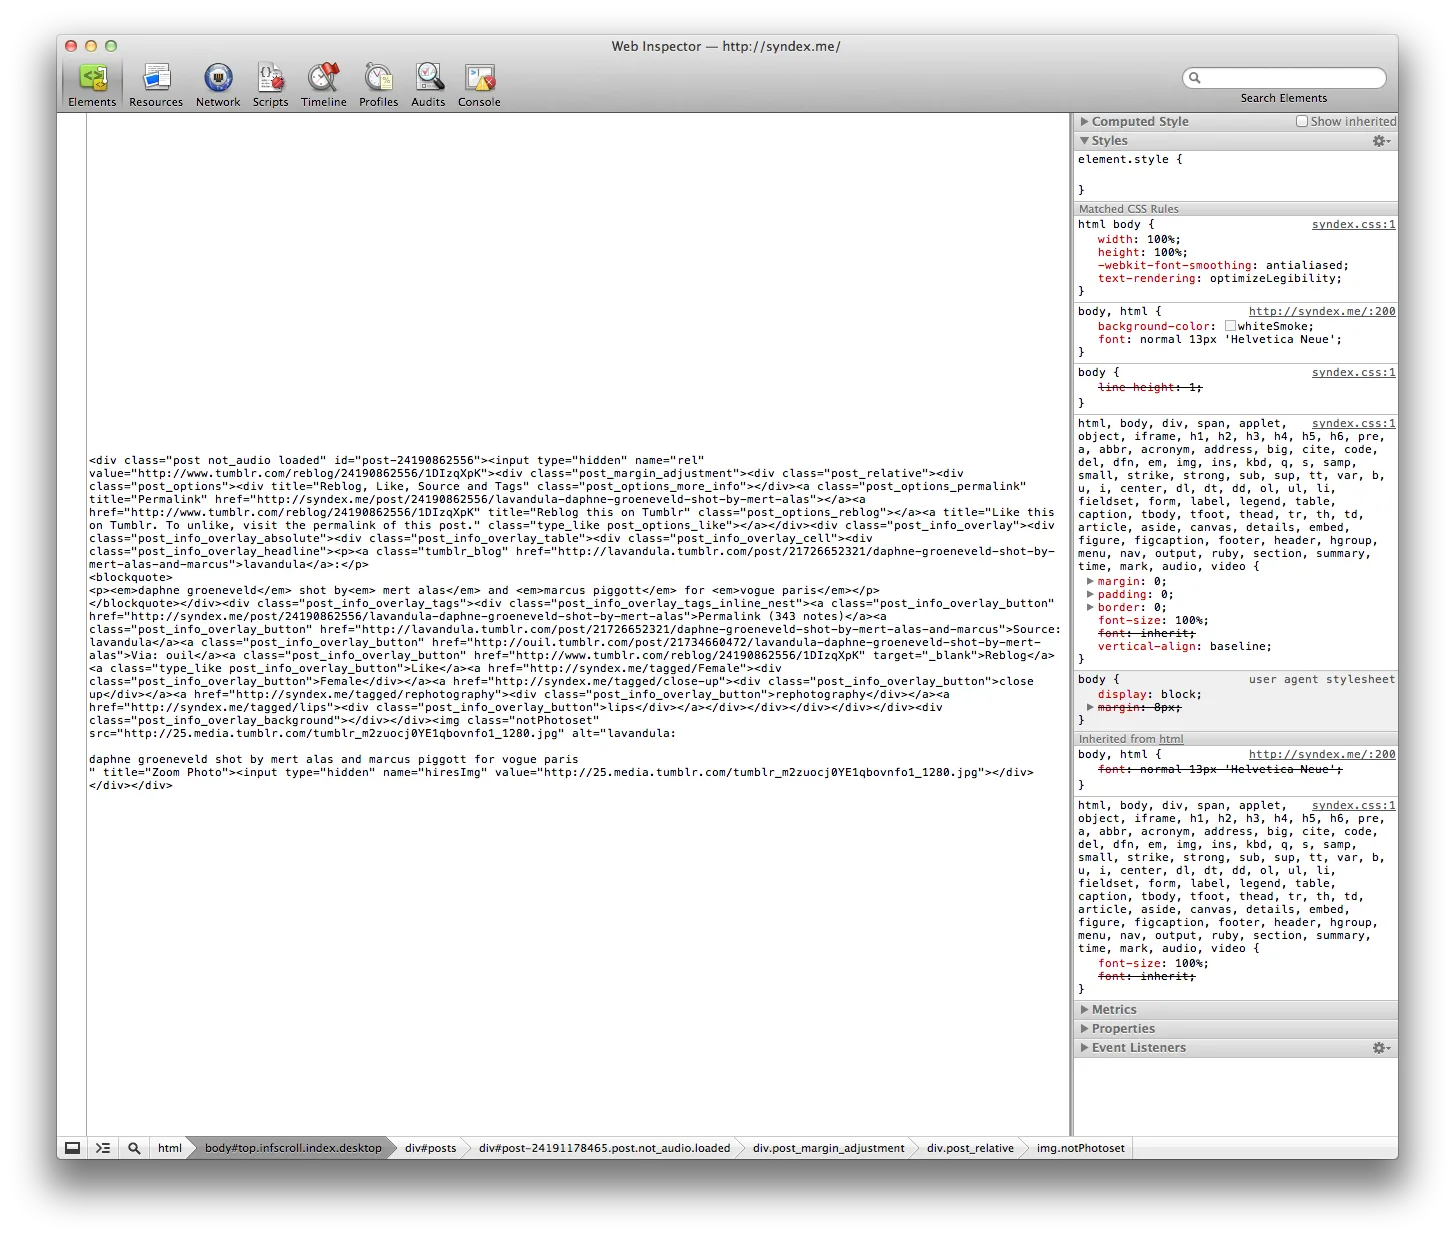This screenshot has width=1455, height=1238.
Task: Click the Search Elements field
Action: coord(1284,77)
